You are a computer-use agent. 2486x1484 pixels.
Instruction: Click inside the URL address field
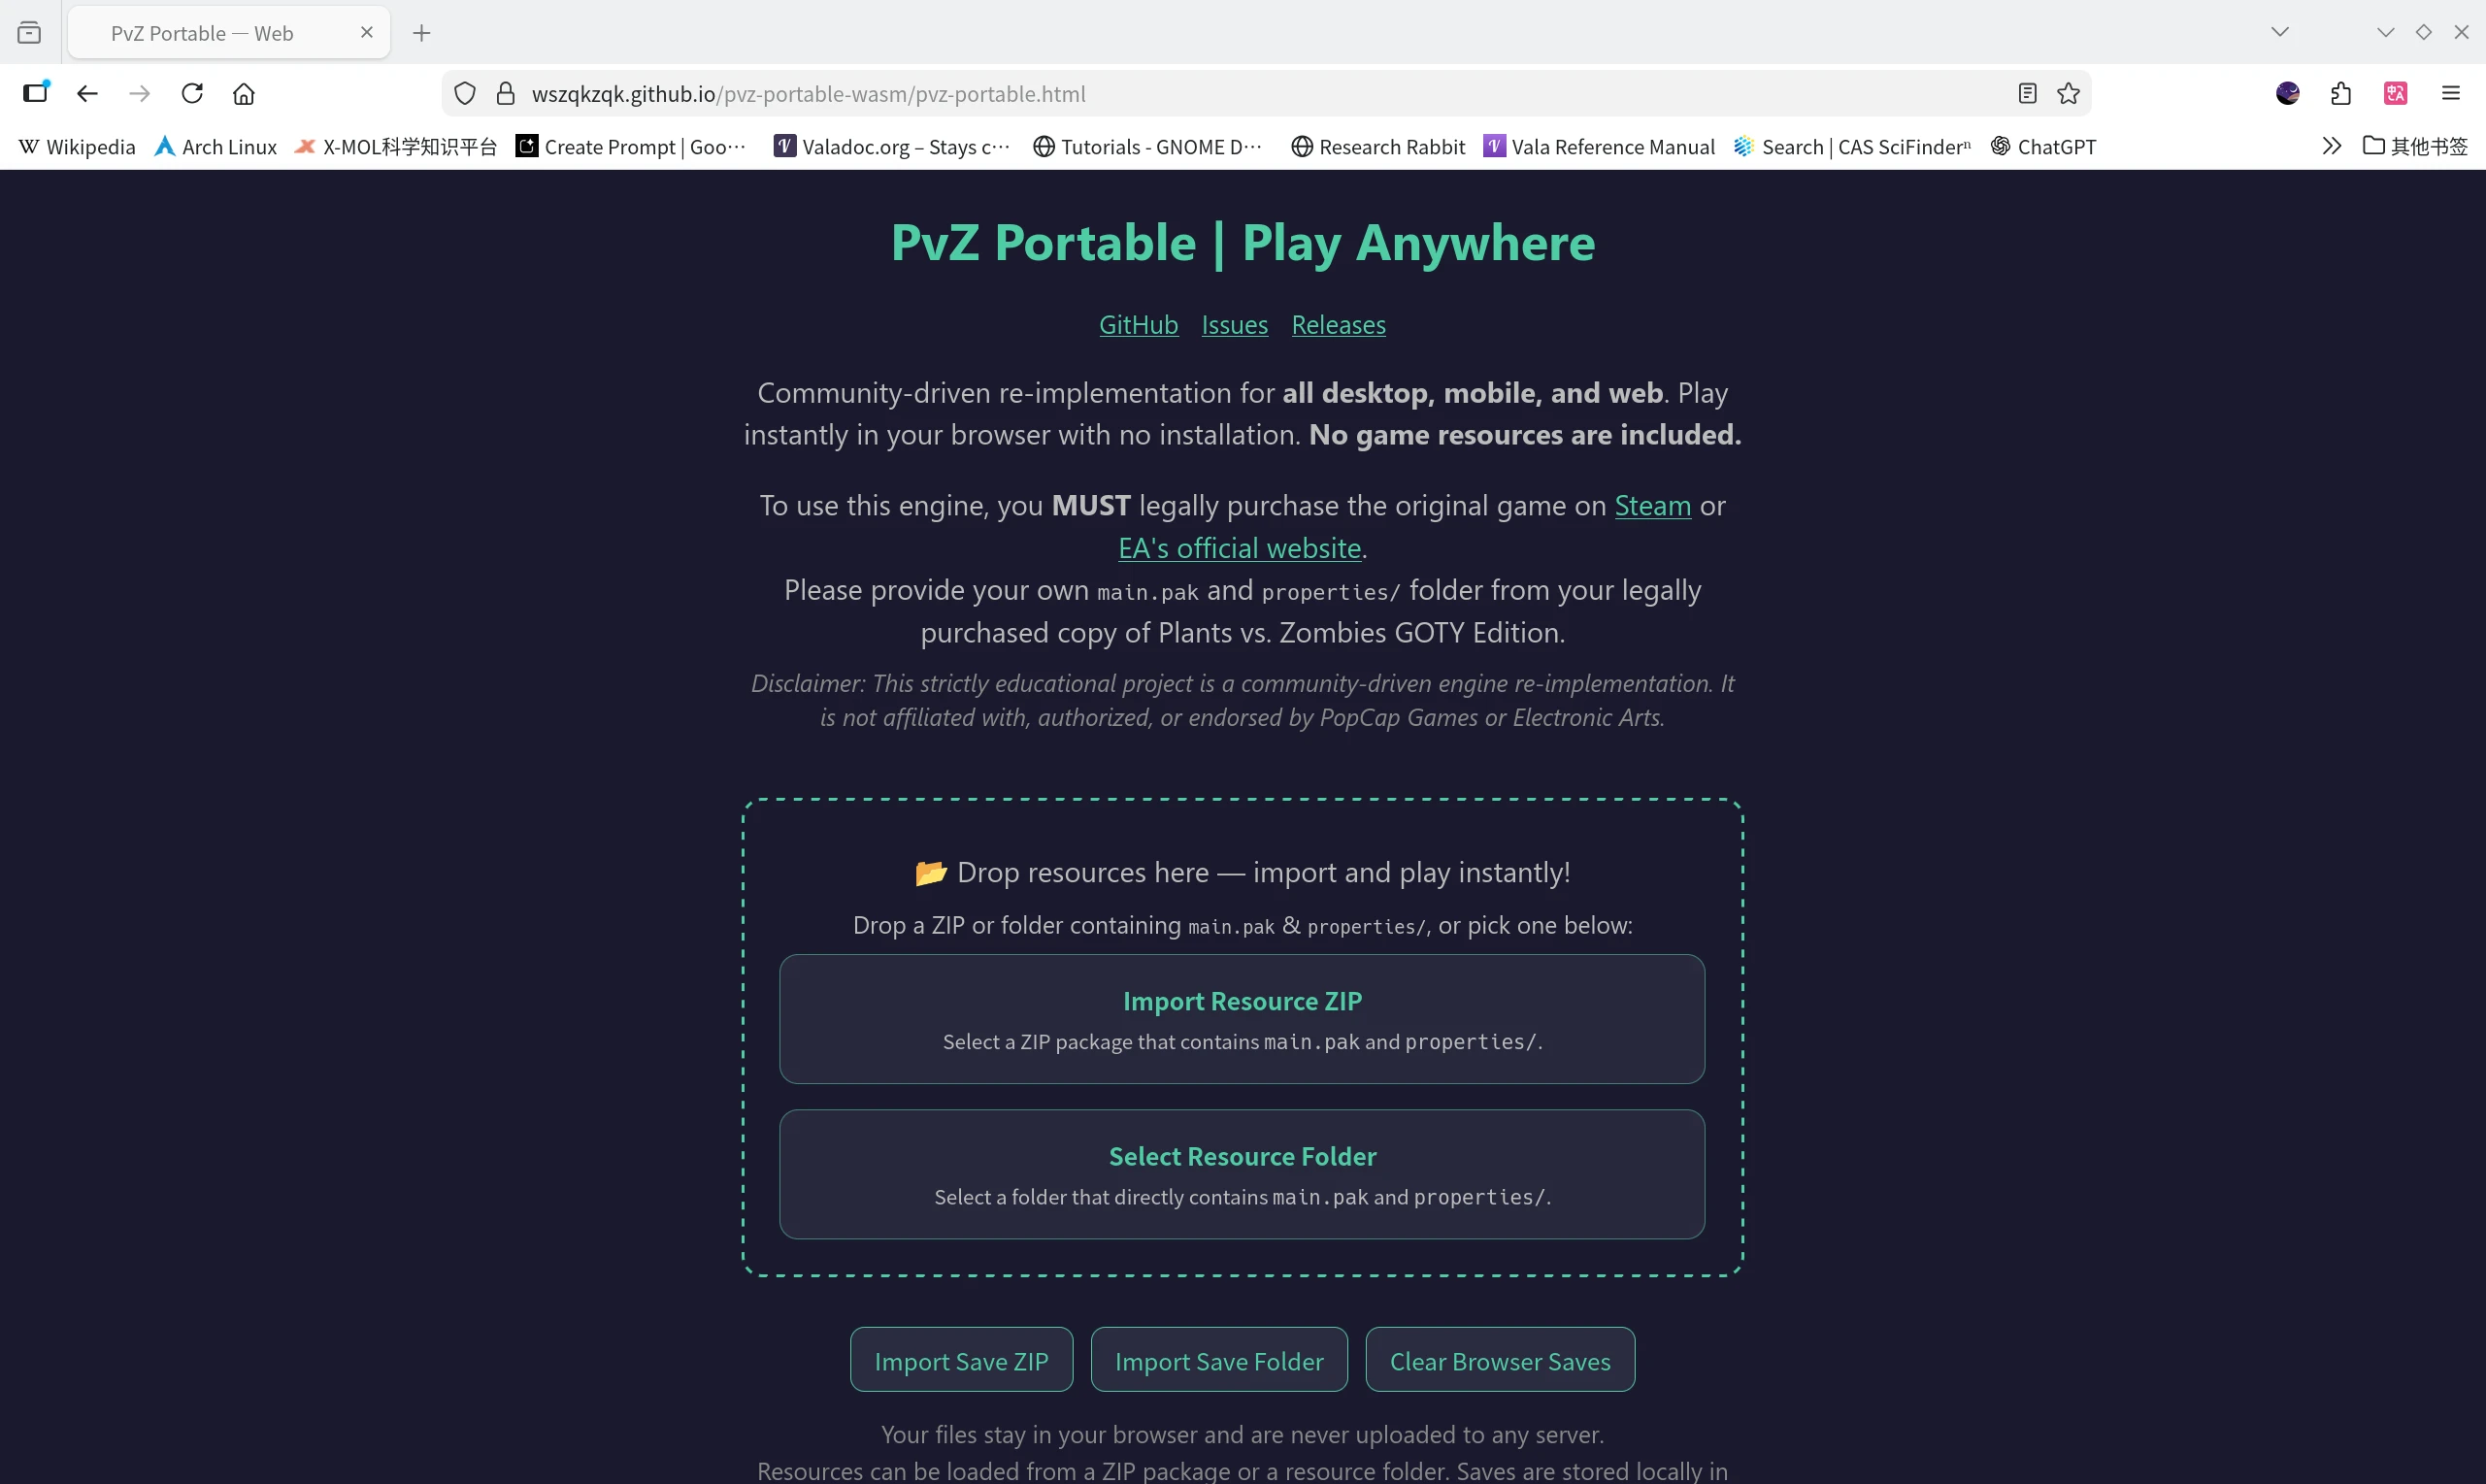coord(1200,94)
